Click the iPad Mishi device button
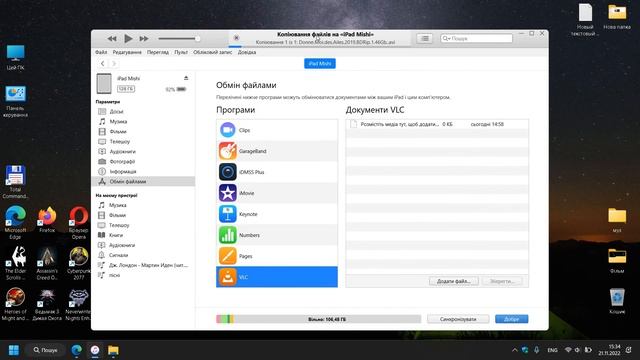The height and width of the screenshot is (360, 640). tap(320, 64)
